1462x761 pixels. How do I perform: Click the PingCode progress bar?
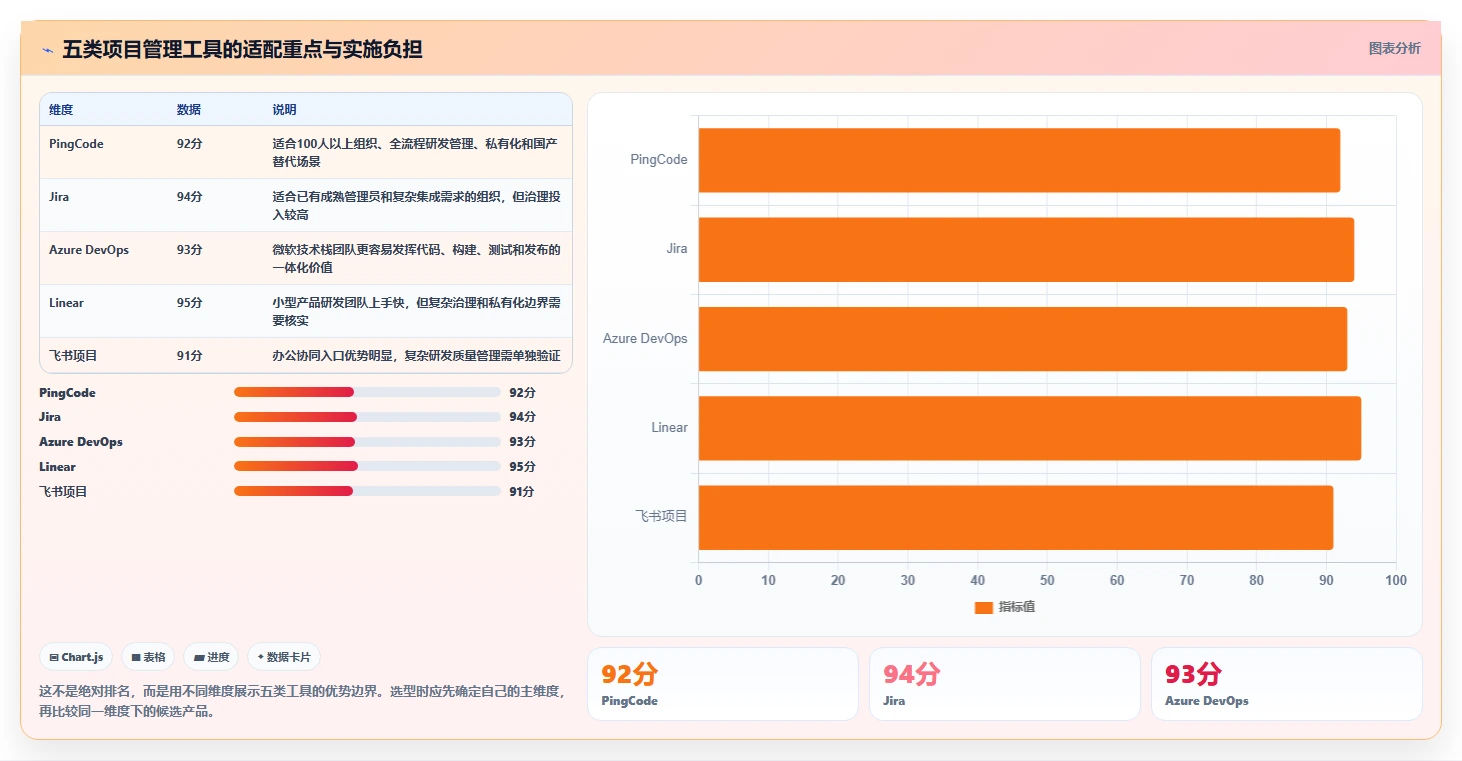pyautogui.click(x=367, y=392)
